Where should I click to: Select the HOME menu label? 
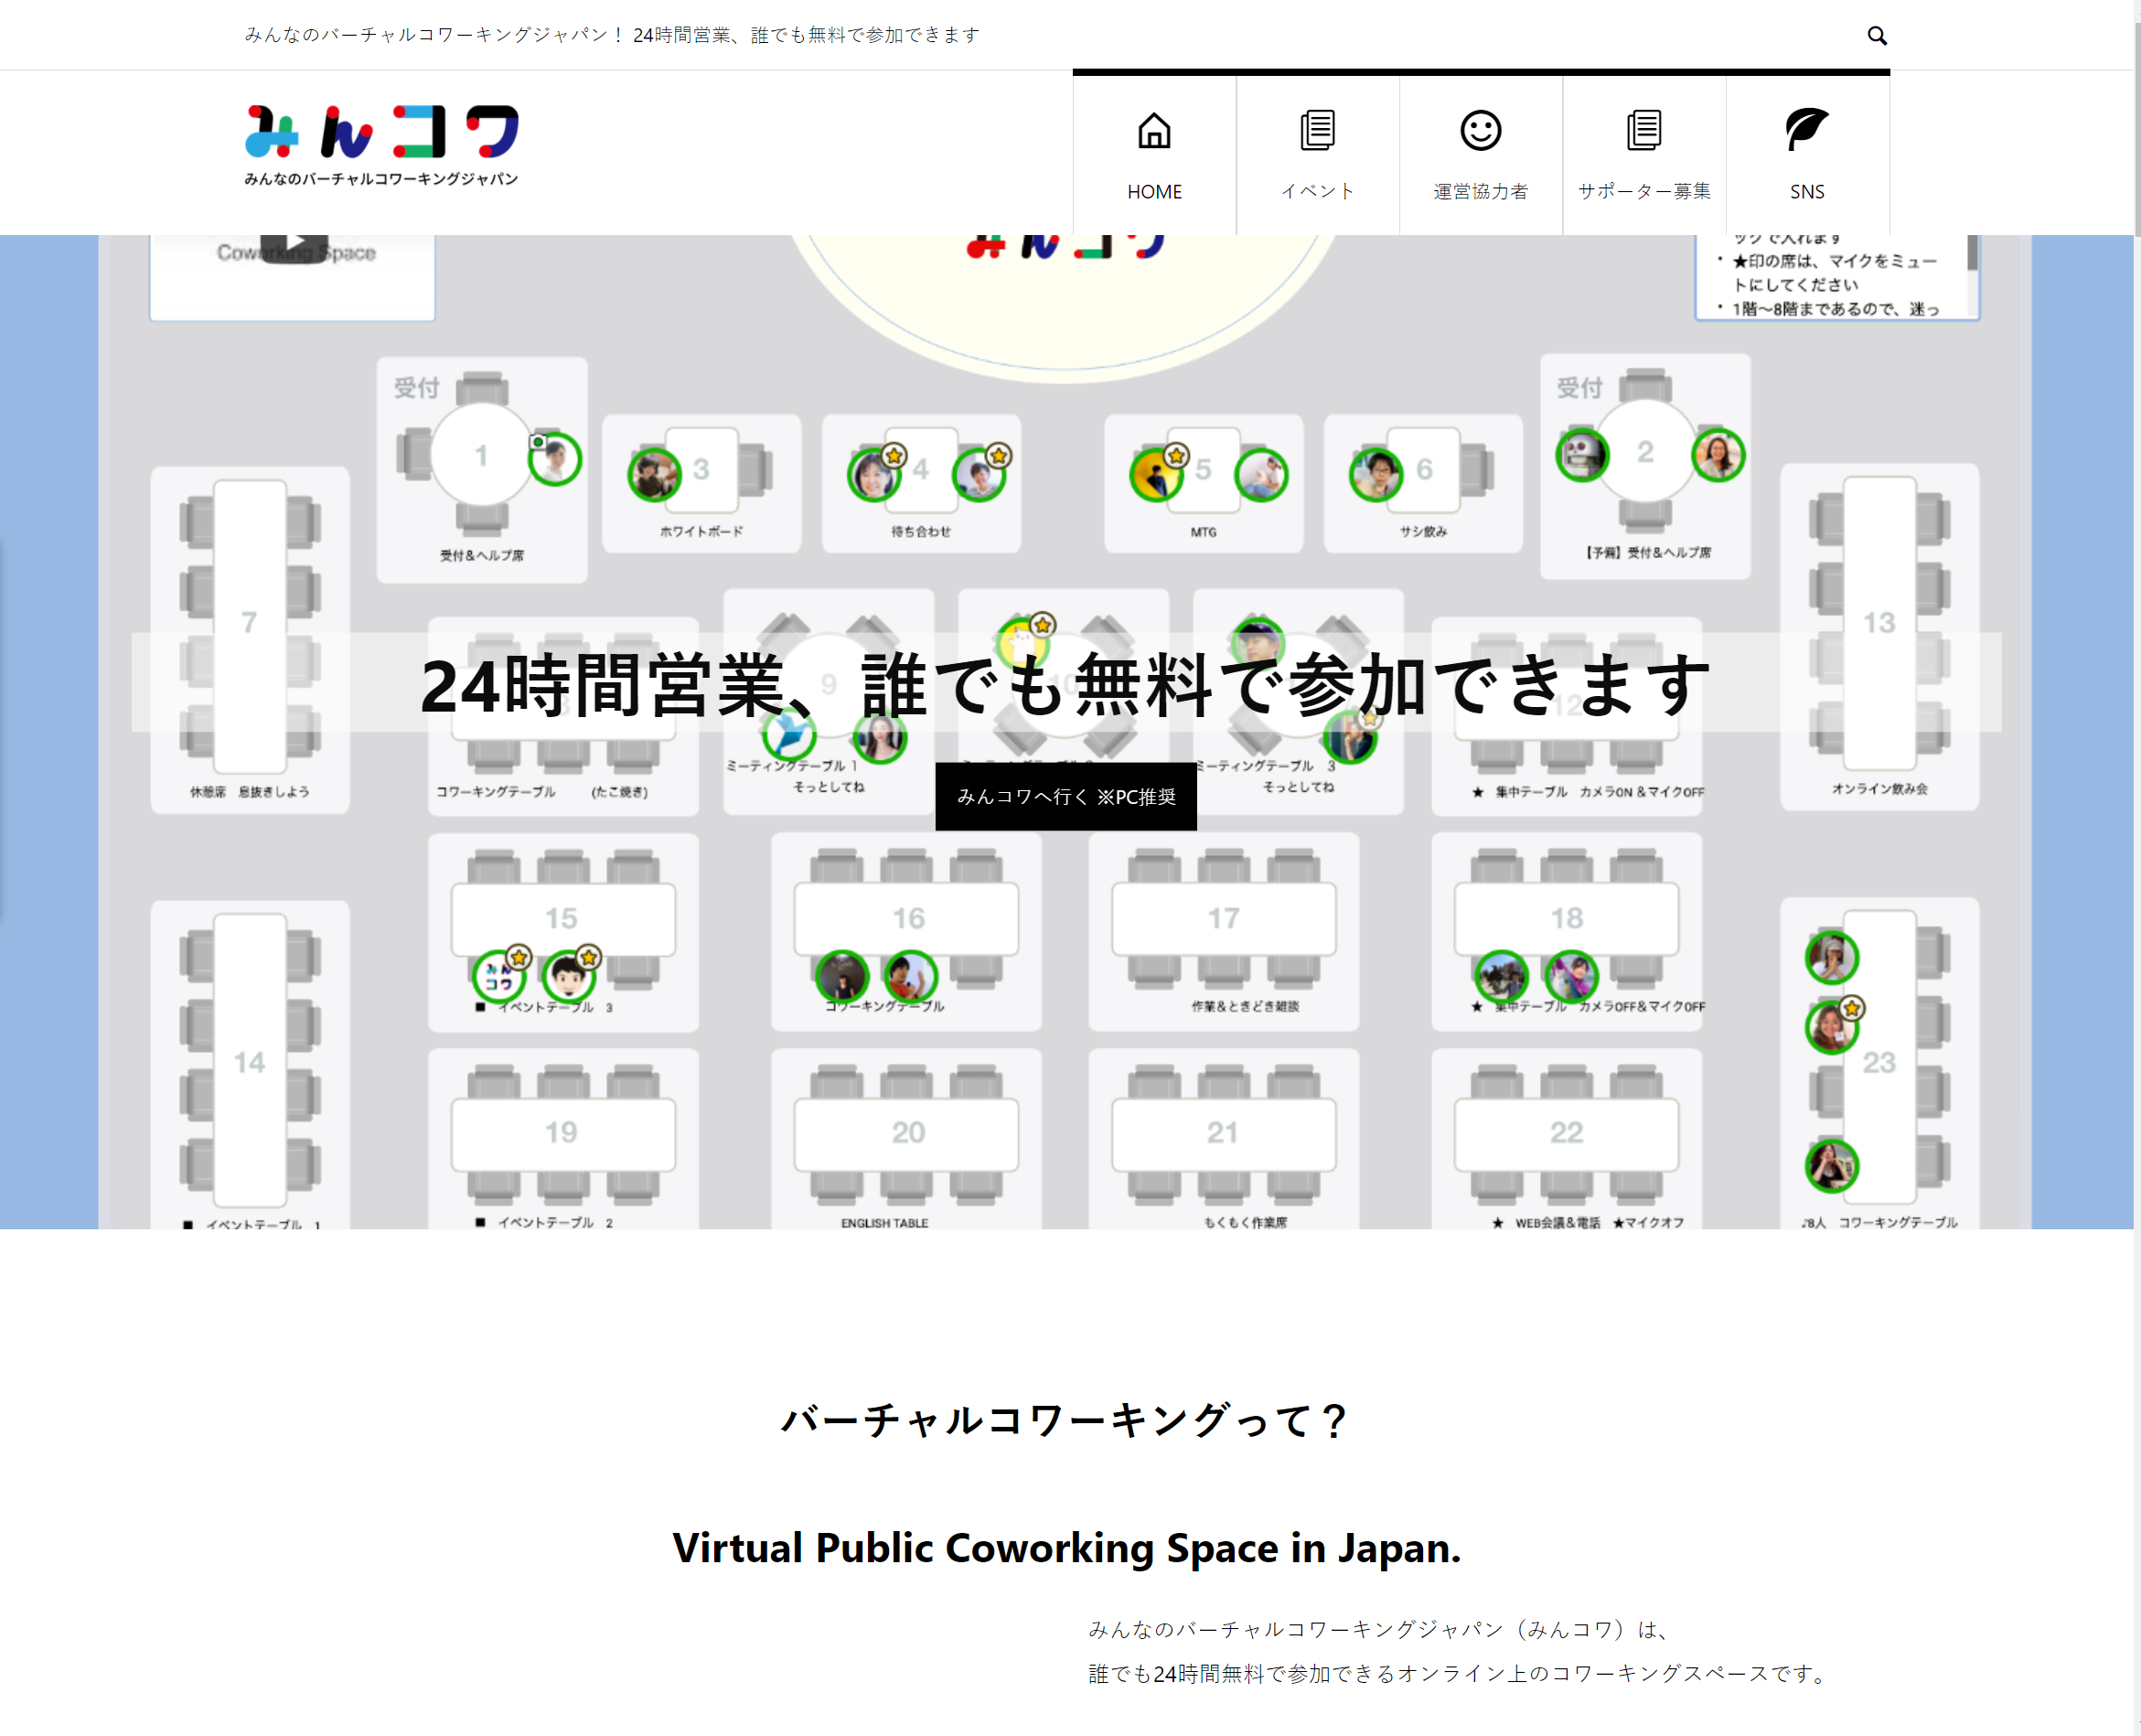point(1154,192)
